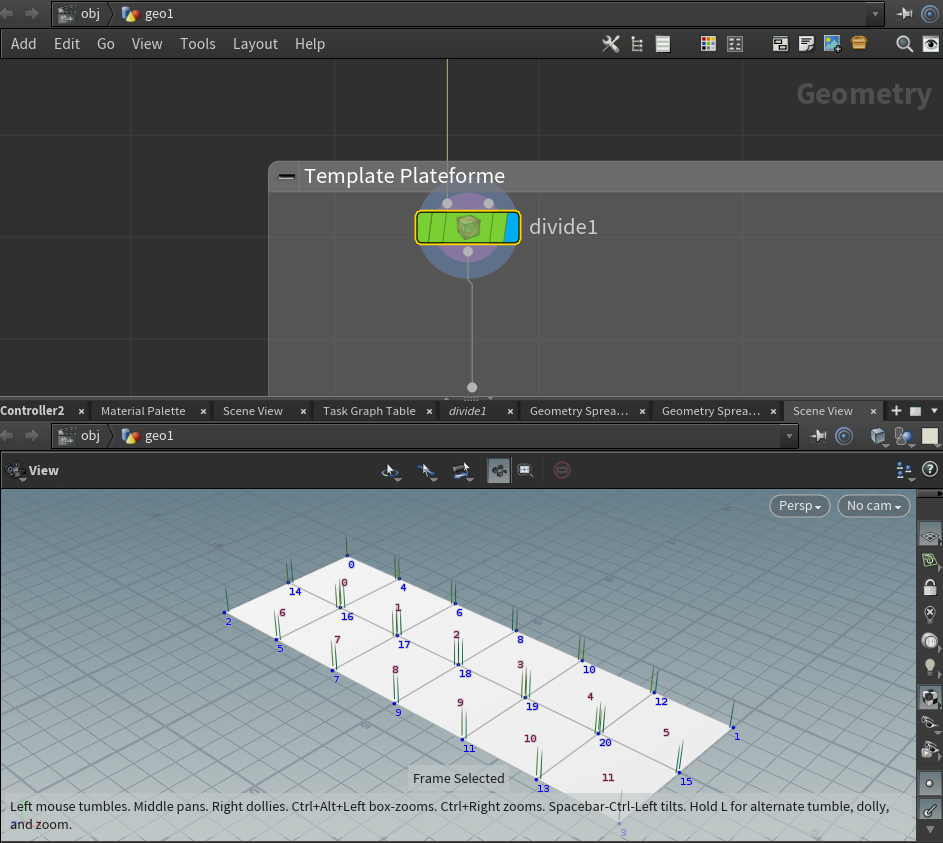Click the geo1 path button in the top bar
Image resolution: width=943 pixels, height=843 pixels.
pyautogui.click(x=148, y=14)
